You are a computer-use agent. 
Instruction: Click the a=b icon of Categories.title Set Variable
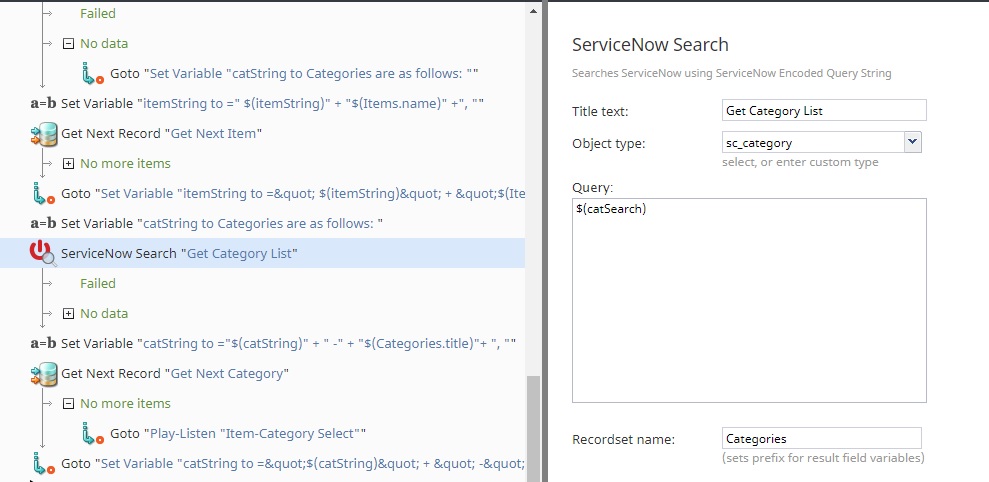[43, 343]
